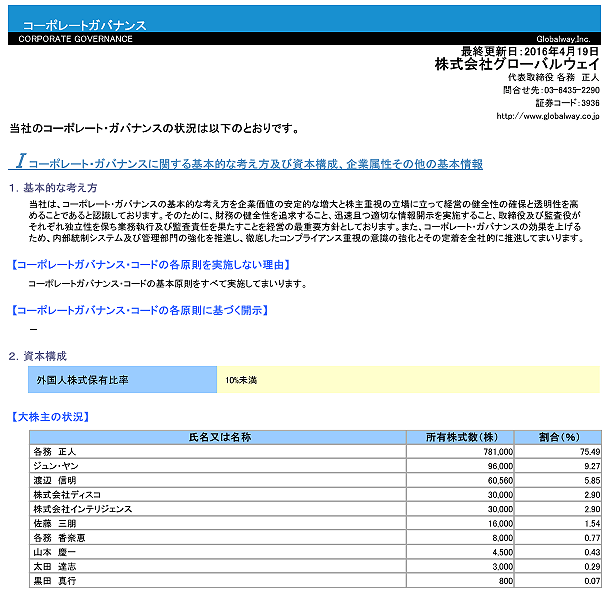This screenshot has width=608, height=597.
Task: Click the 氏名又は名称 column header
Action: tap(220, 437)
